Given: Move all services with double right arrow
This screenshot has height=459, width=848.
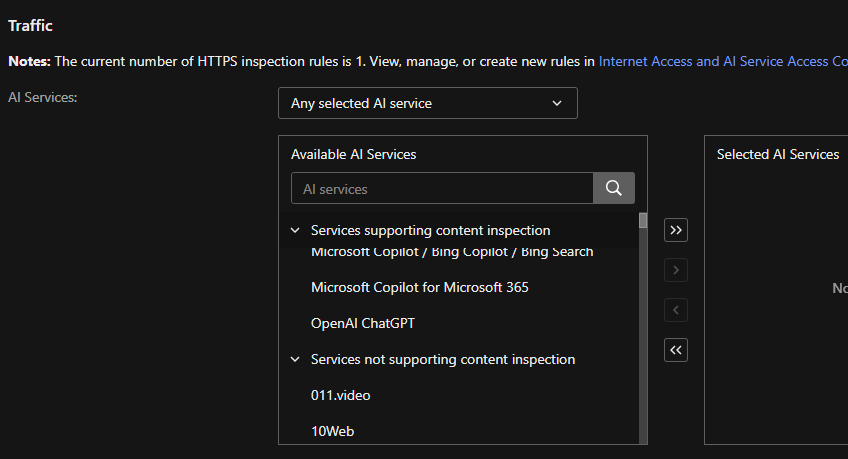Looking at the screenshot, I should [x=676, y=230].
